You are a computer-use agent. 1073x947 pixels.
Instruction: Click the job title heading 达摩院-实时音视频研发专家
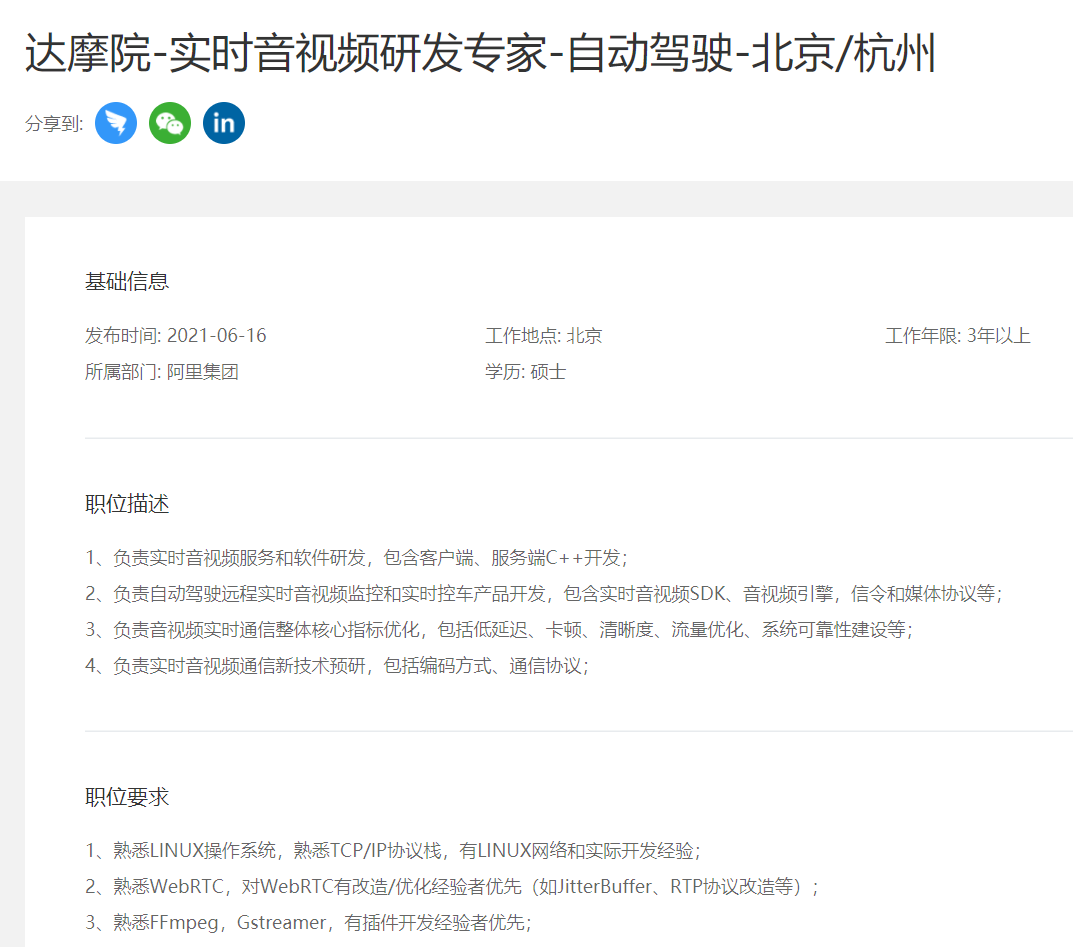[x=480, y=55]
